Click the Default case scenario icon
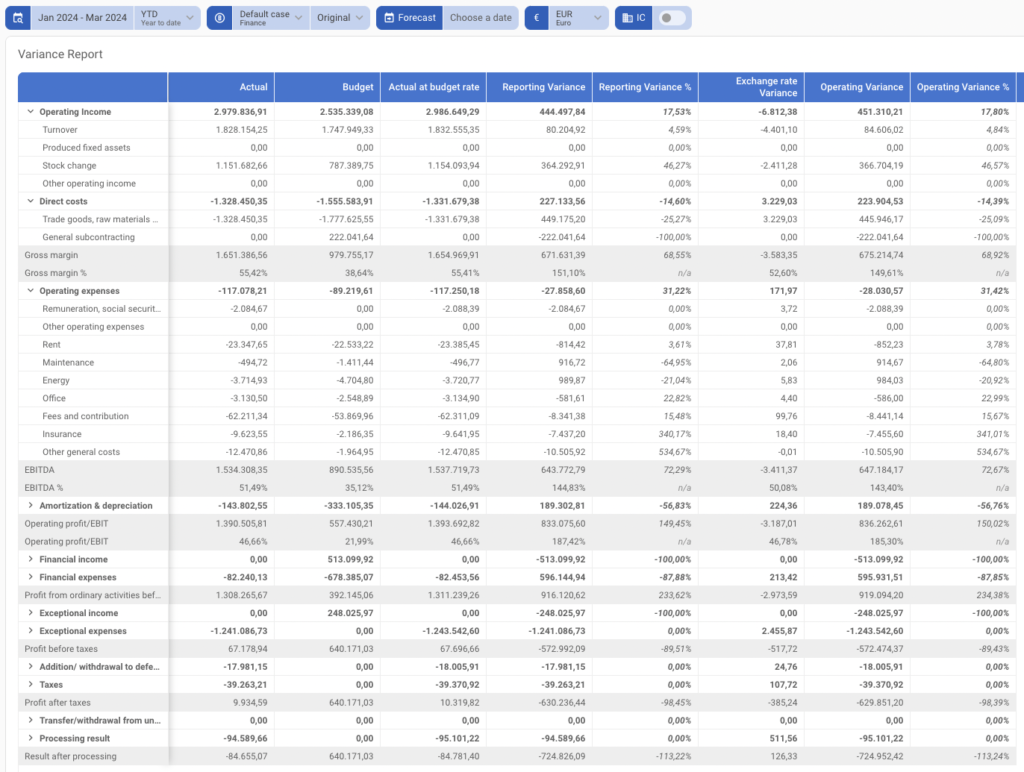The width and height of the screenshot is (1024, 772). point(219,18)
